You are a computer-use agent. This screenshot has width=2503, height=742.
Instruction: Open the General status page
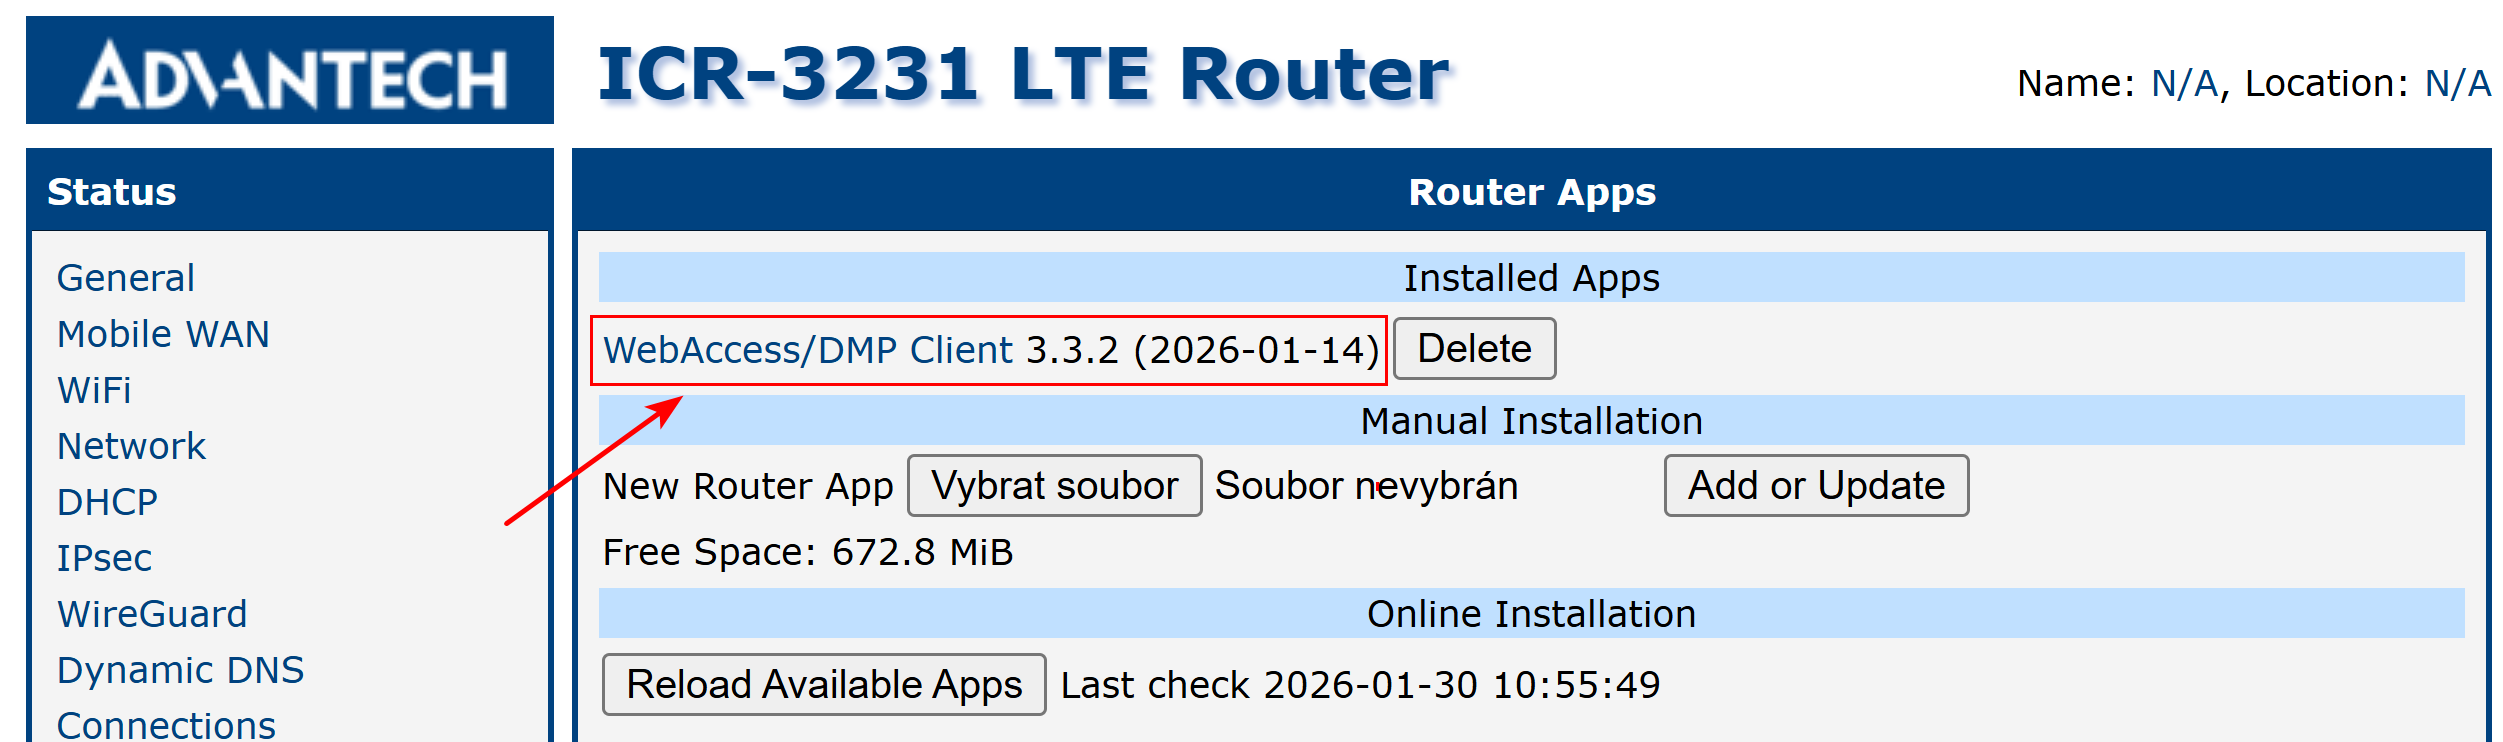pos(125,278)
